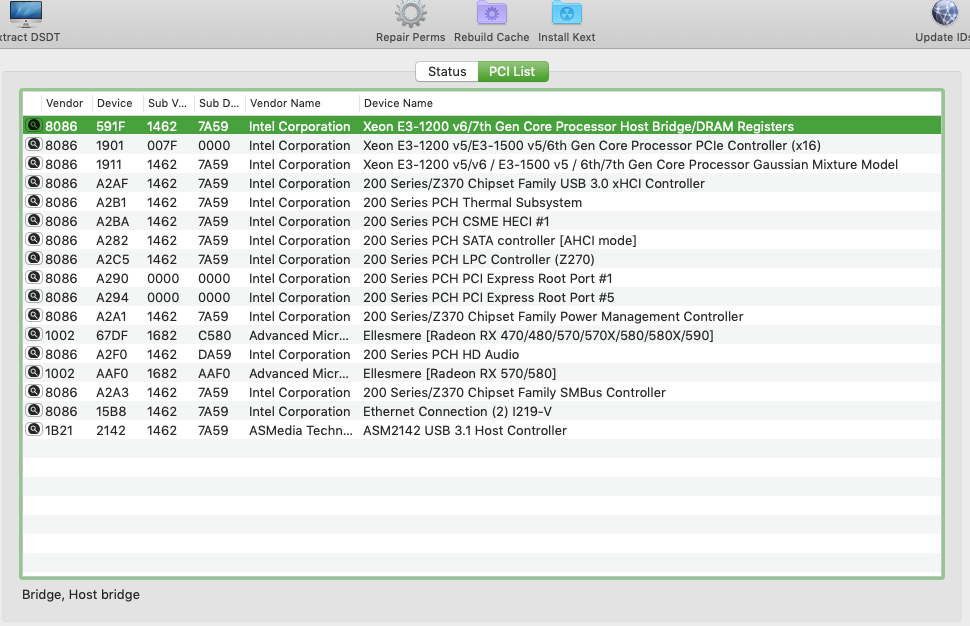
Task: Select 'ASMedia Techn...' vendor name cell
Action: (301, 431)
